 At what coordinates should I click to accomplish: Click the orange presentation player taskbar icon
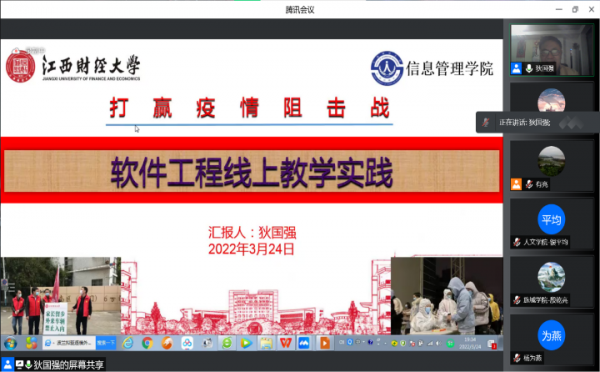tap(324, 343)
